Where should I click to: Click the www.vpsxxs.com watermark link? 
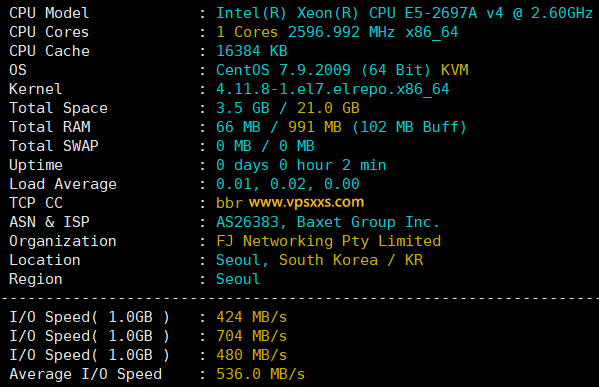tap(306, 202)
